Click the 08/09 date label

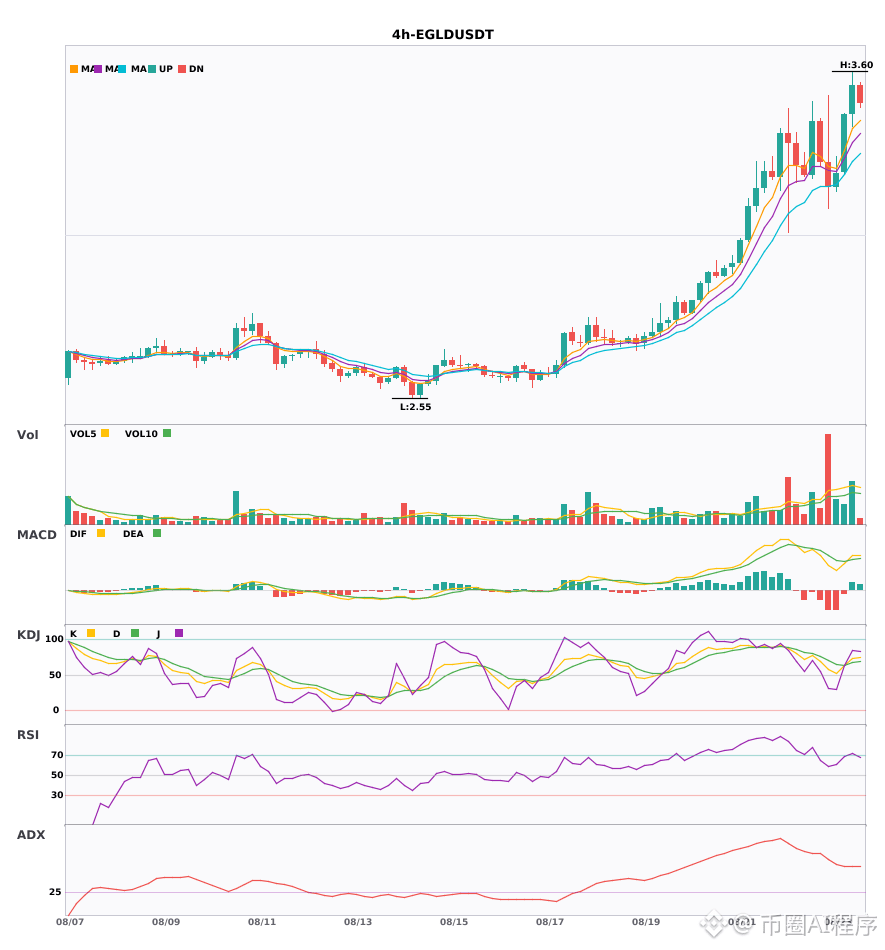[166, 922]
